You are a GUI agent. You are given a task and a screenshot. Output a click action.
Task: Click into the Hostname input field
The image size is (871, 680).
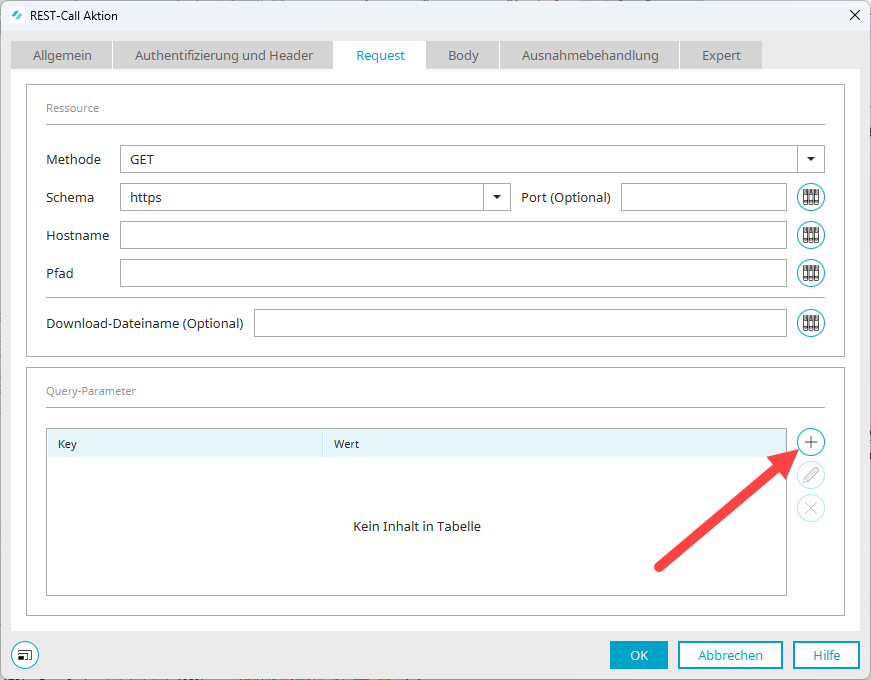(x=453, y=235)
